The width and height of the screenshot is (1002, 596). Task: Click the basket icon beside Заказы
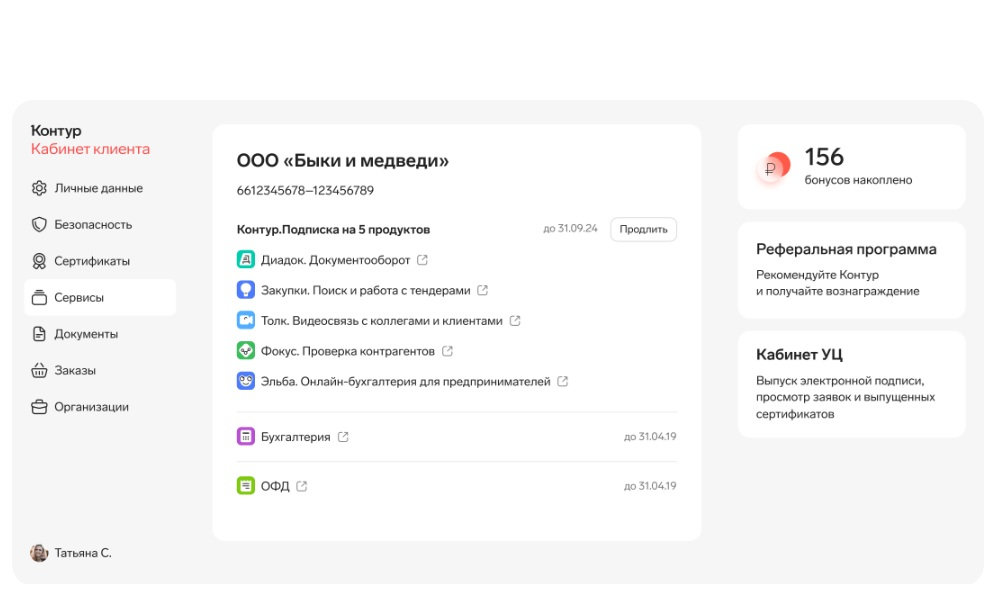pyautogui.click(x=39, y=370)
